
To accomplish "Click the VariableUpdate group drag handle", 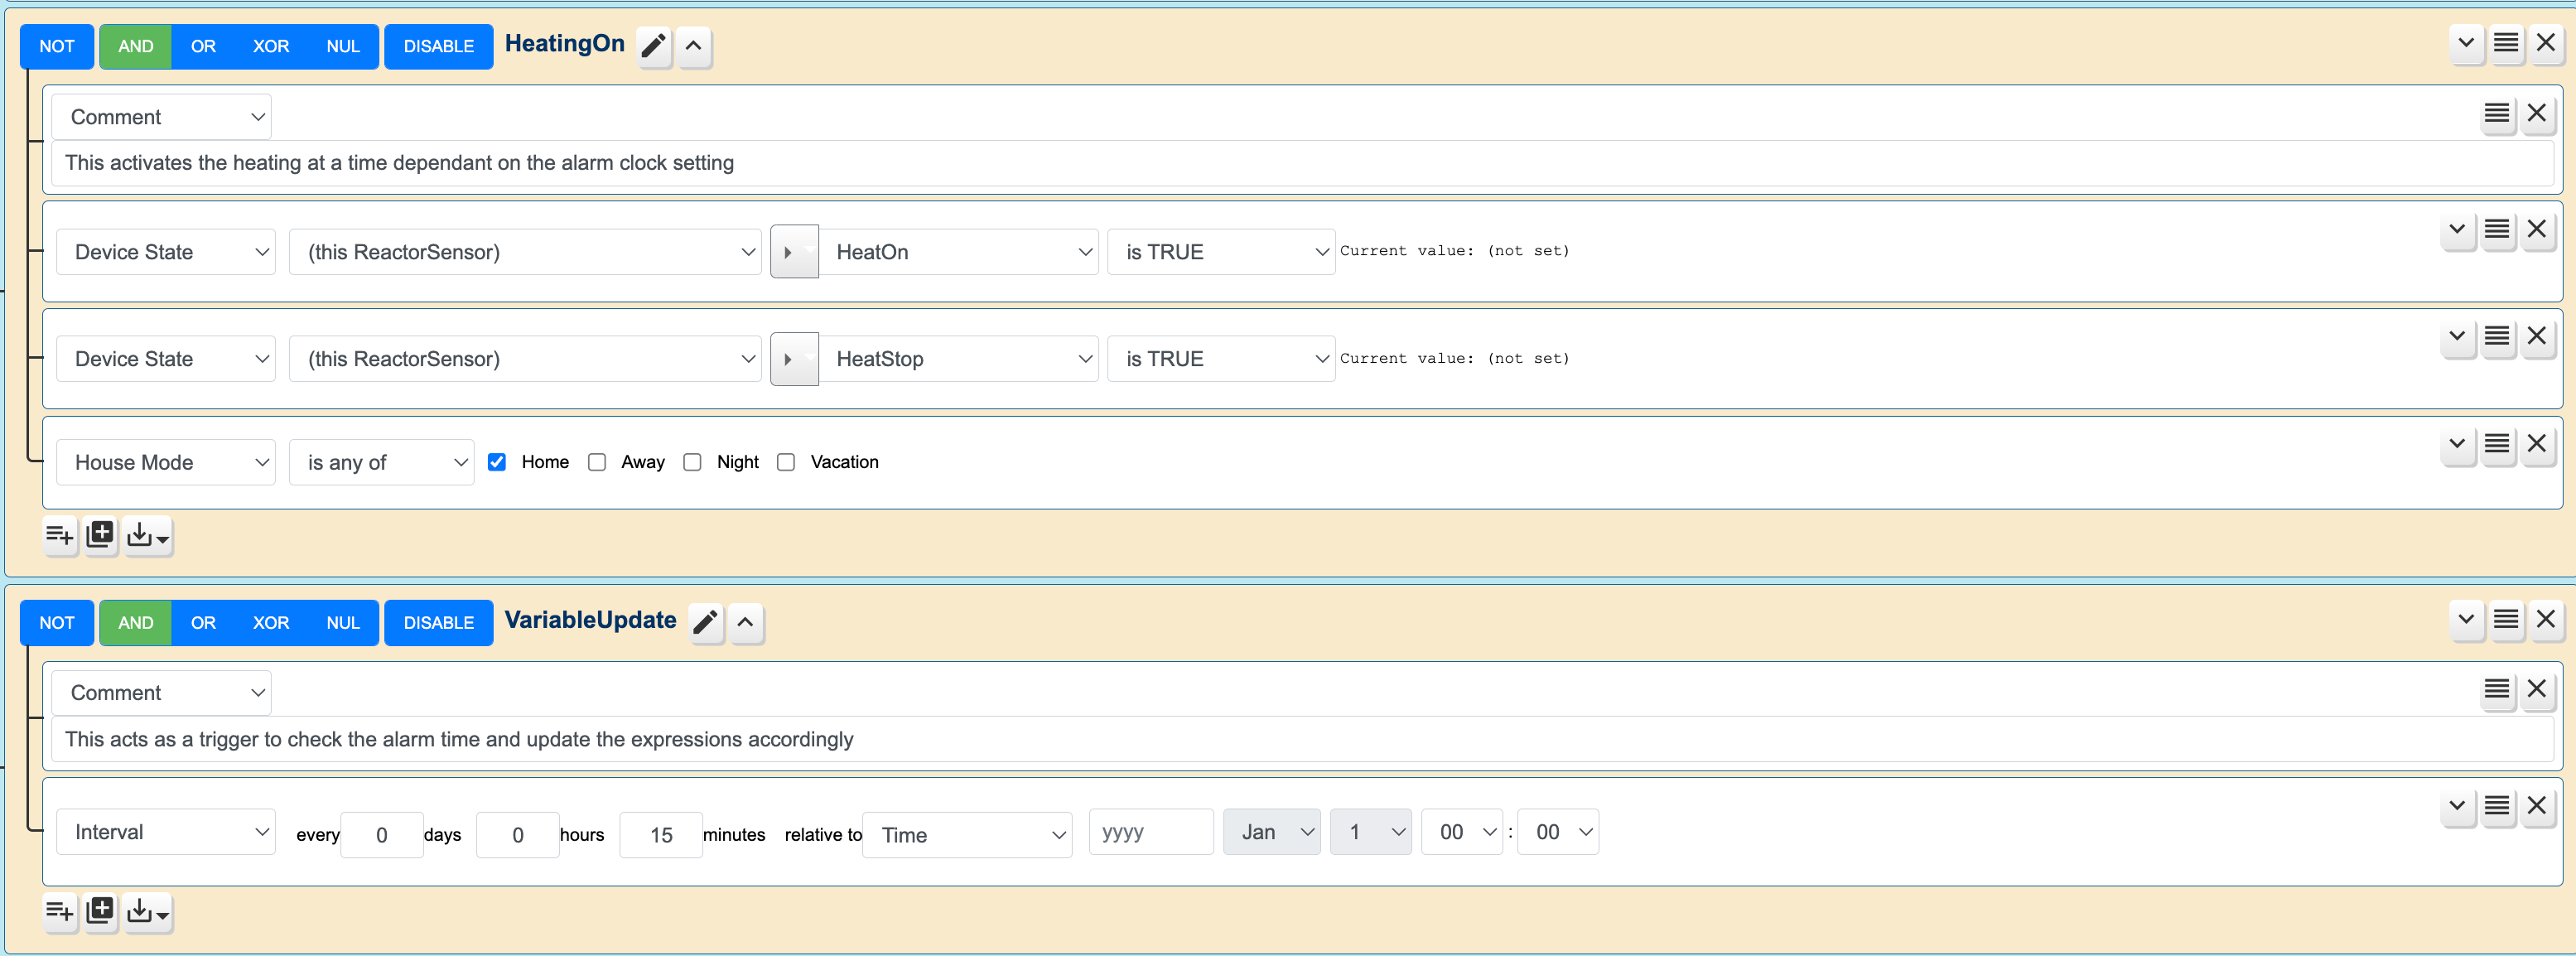I will pos(2505,620).
